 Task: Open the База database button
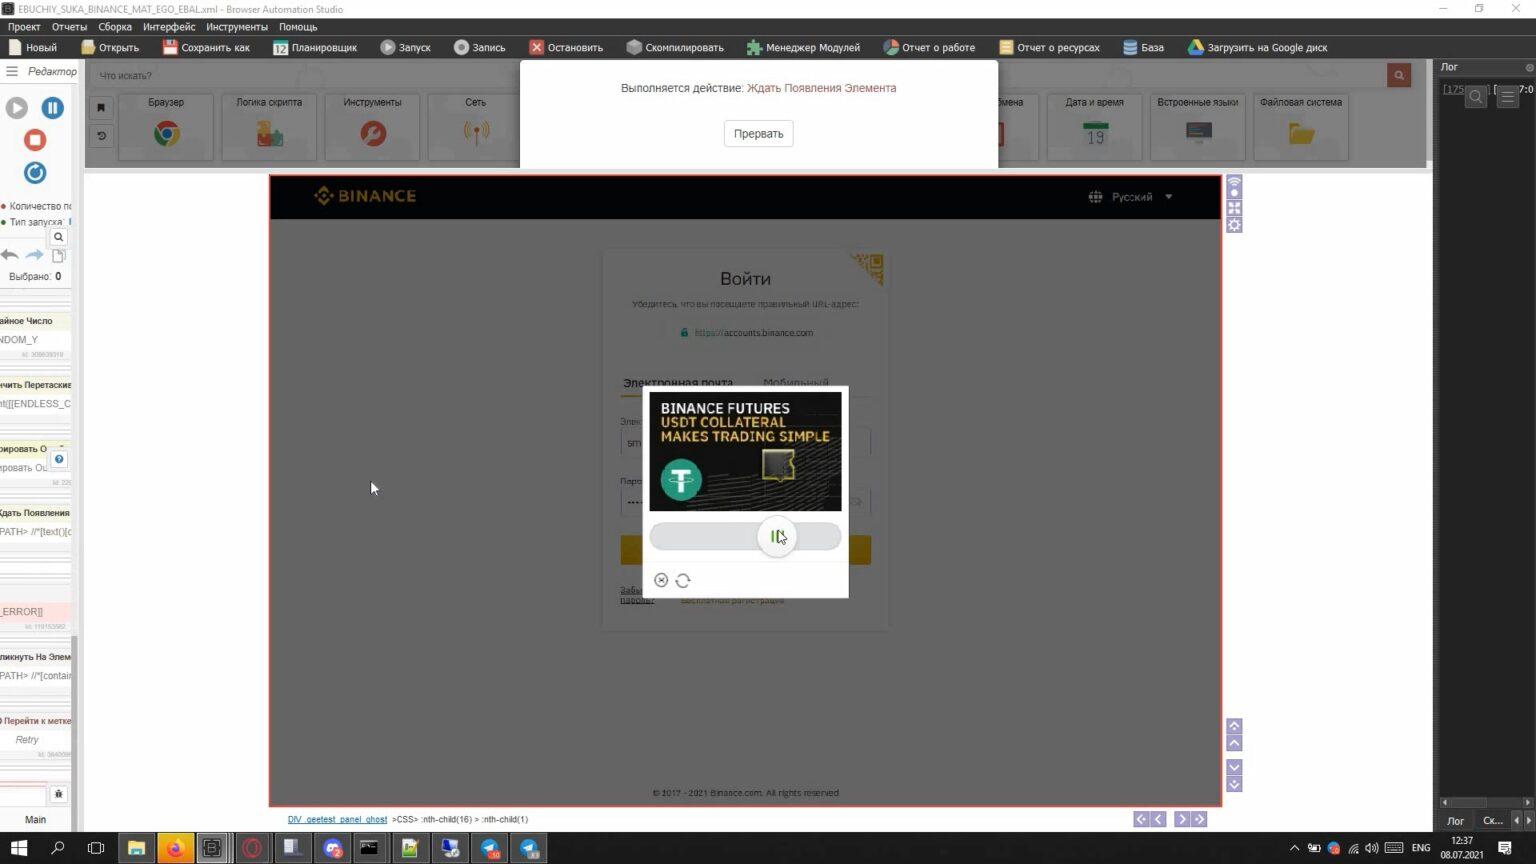point(1143,47)
